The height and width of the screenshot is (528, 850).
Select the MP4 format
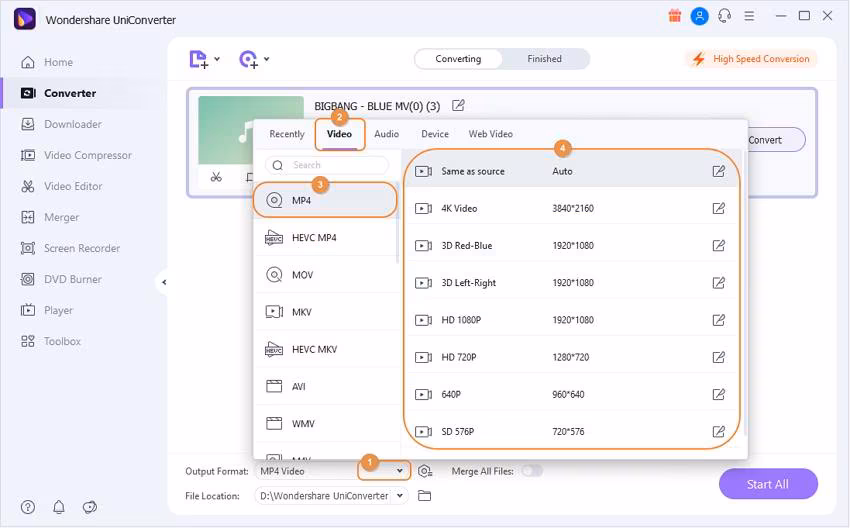(x=325, y=201)
